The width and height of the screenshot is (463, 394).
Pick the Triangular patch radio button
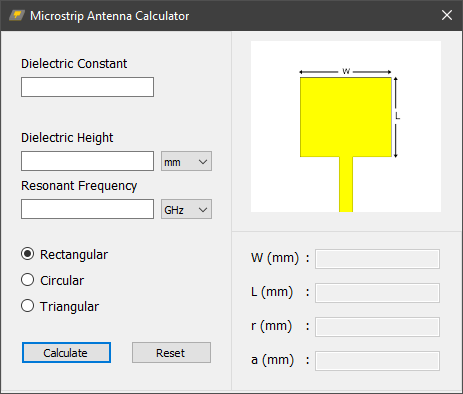(27, 306)
